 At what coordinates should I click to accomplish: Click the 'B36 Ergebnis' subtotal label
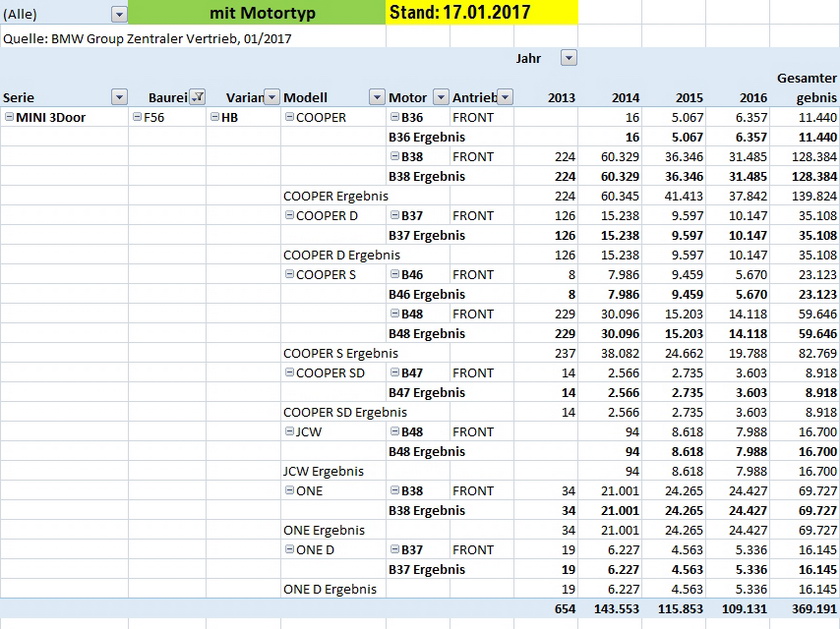(x=427, y=137)
